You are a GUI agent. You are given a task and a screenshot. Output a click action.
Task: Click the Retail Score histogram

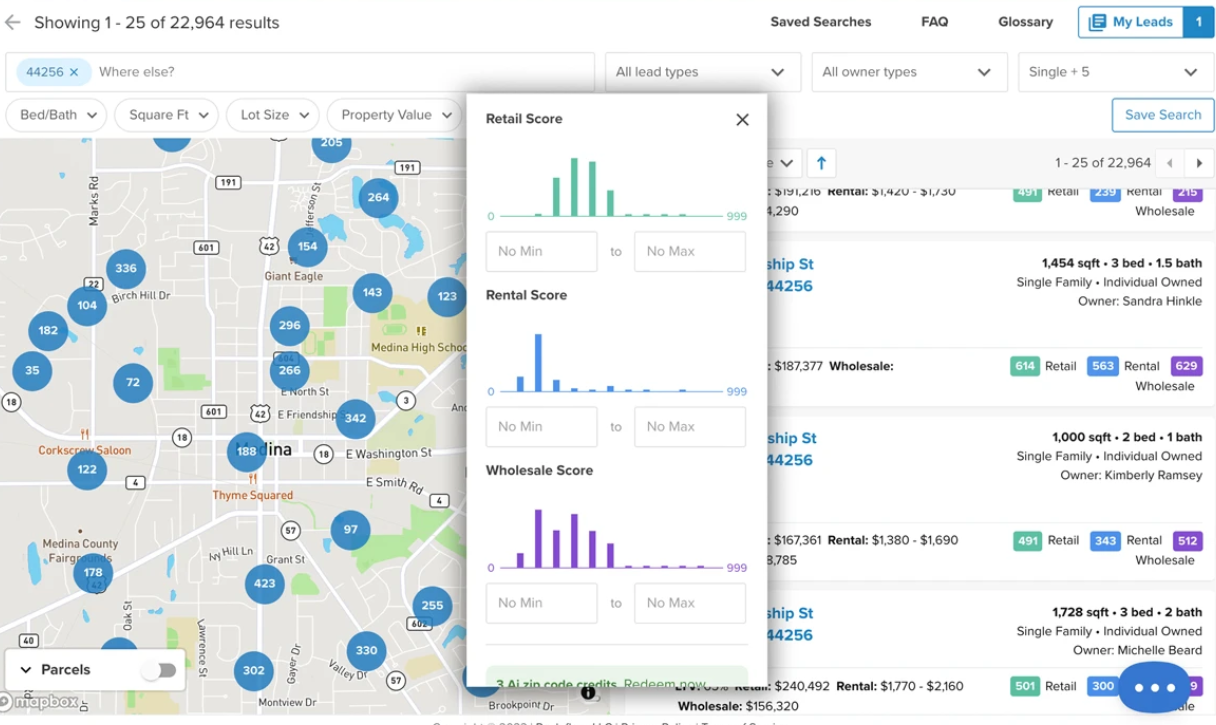(610, 187)
